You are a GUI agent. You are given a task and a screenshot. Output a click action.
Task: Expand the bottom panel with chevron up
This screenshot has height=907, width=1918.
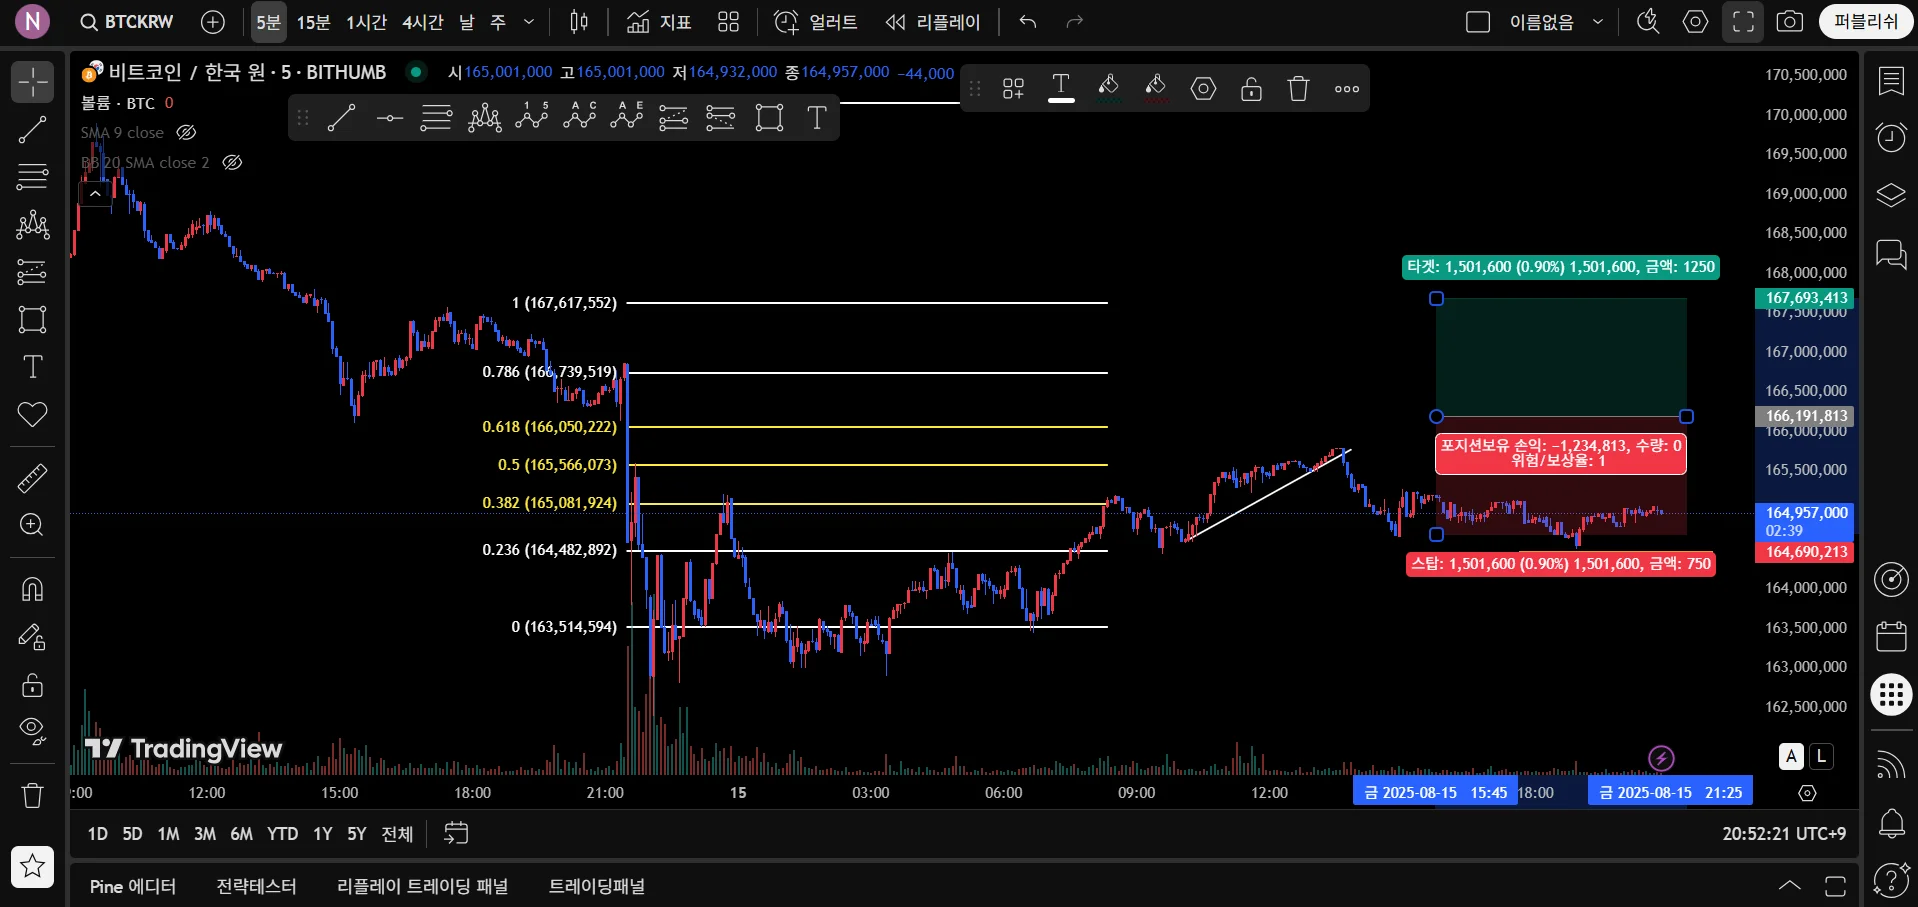point(1790,886)
